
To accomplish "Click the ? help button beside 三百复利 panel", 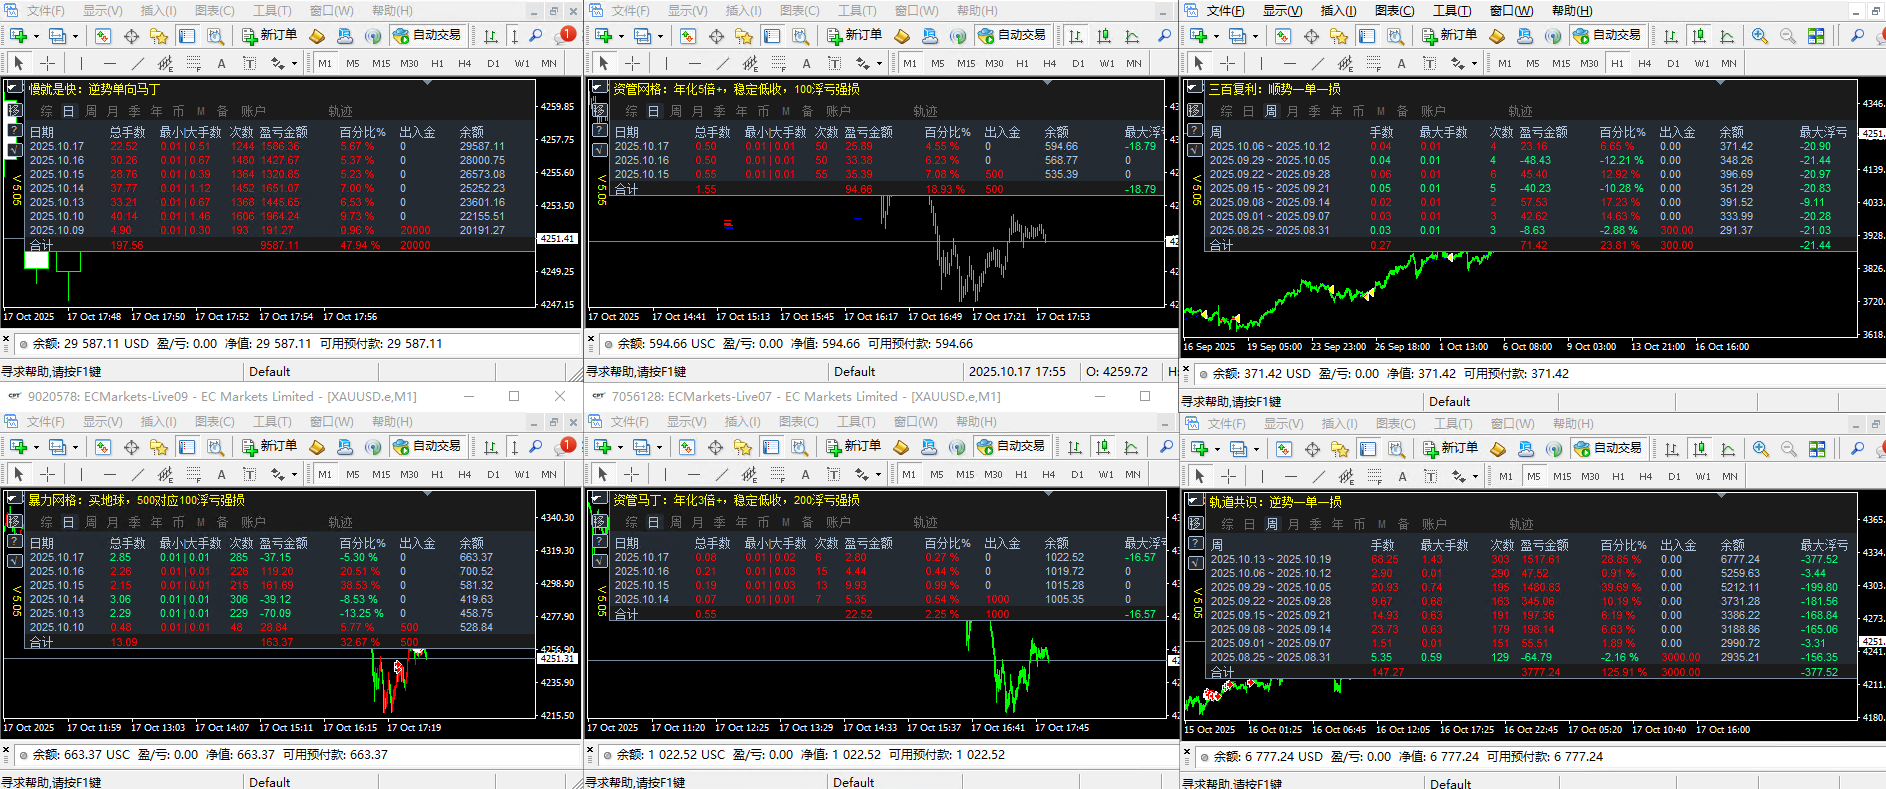I will 1195,130.
